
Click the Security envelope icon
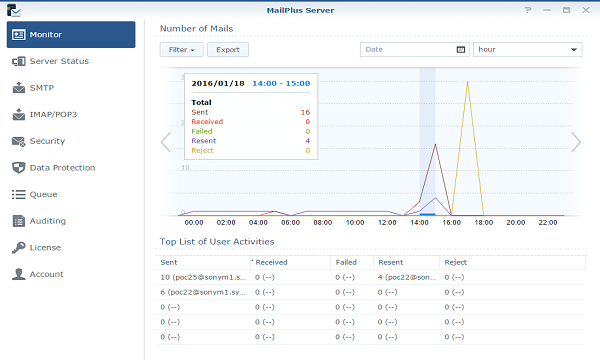pos(18,141)
